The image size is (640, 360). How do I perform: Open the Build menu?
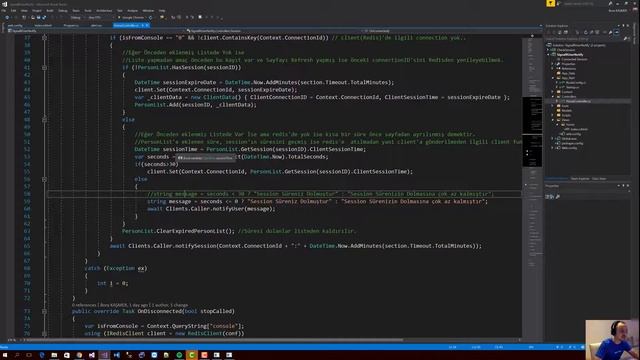click(x=49, y=10)
